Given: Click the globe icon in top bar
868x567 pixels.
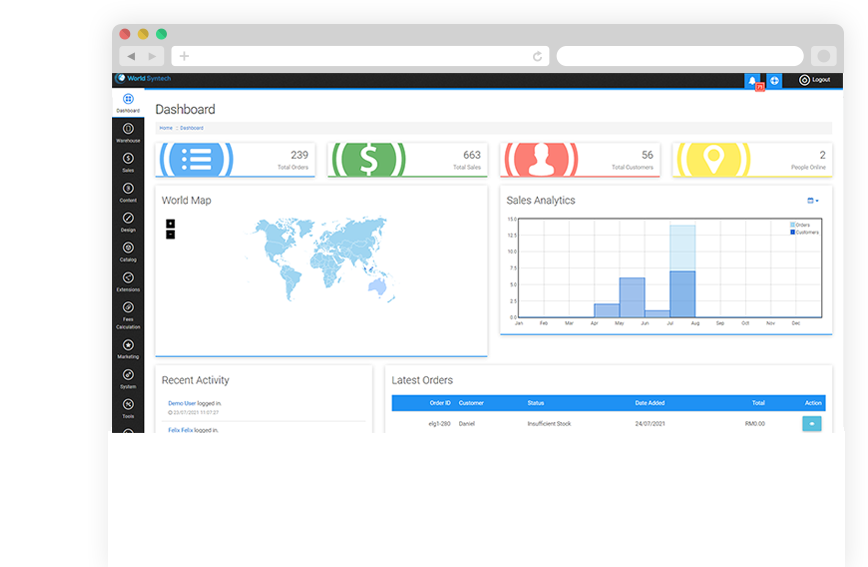Looking at the screenshot, I should point(774,80).
